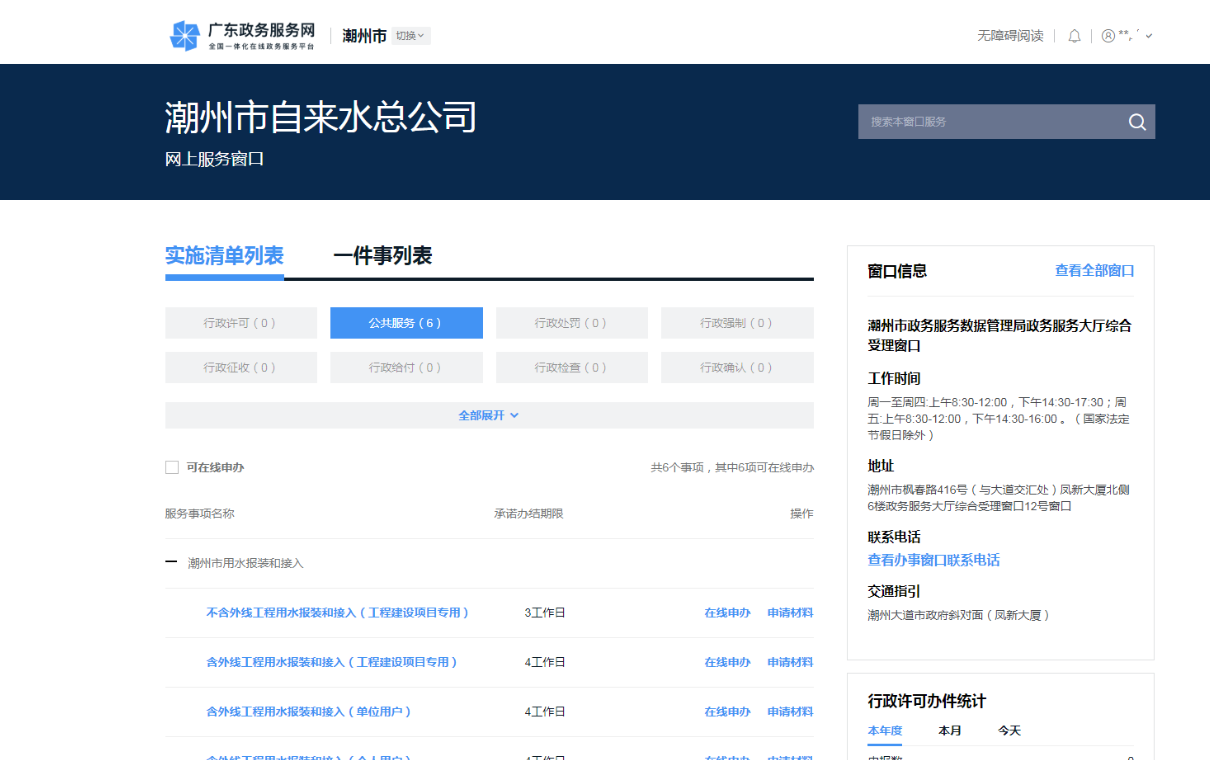Click the Guangdong government service site logo
The height and width of the screenshot is (760, 1210).
click(x=242, y=36)
